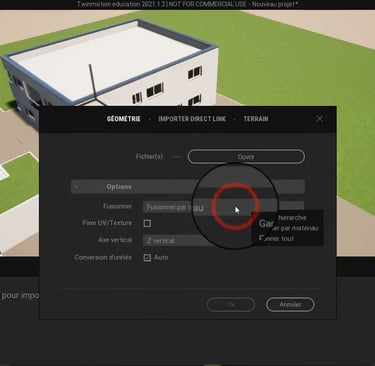Close the import dialog with X
375x366 pixels.
click(319, 119)
